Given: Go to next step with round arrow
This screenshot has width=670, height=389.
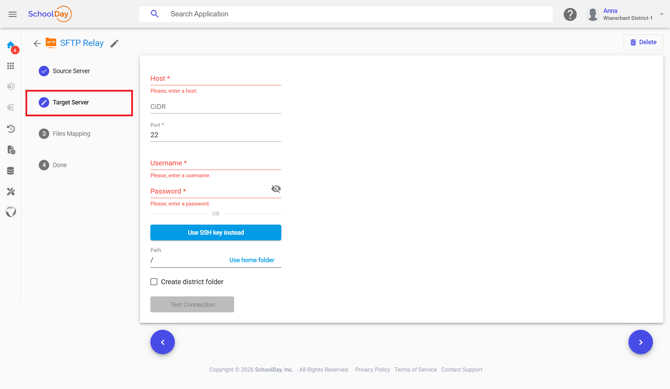Looking at the screenshot, I should tap(640, 342).
